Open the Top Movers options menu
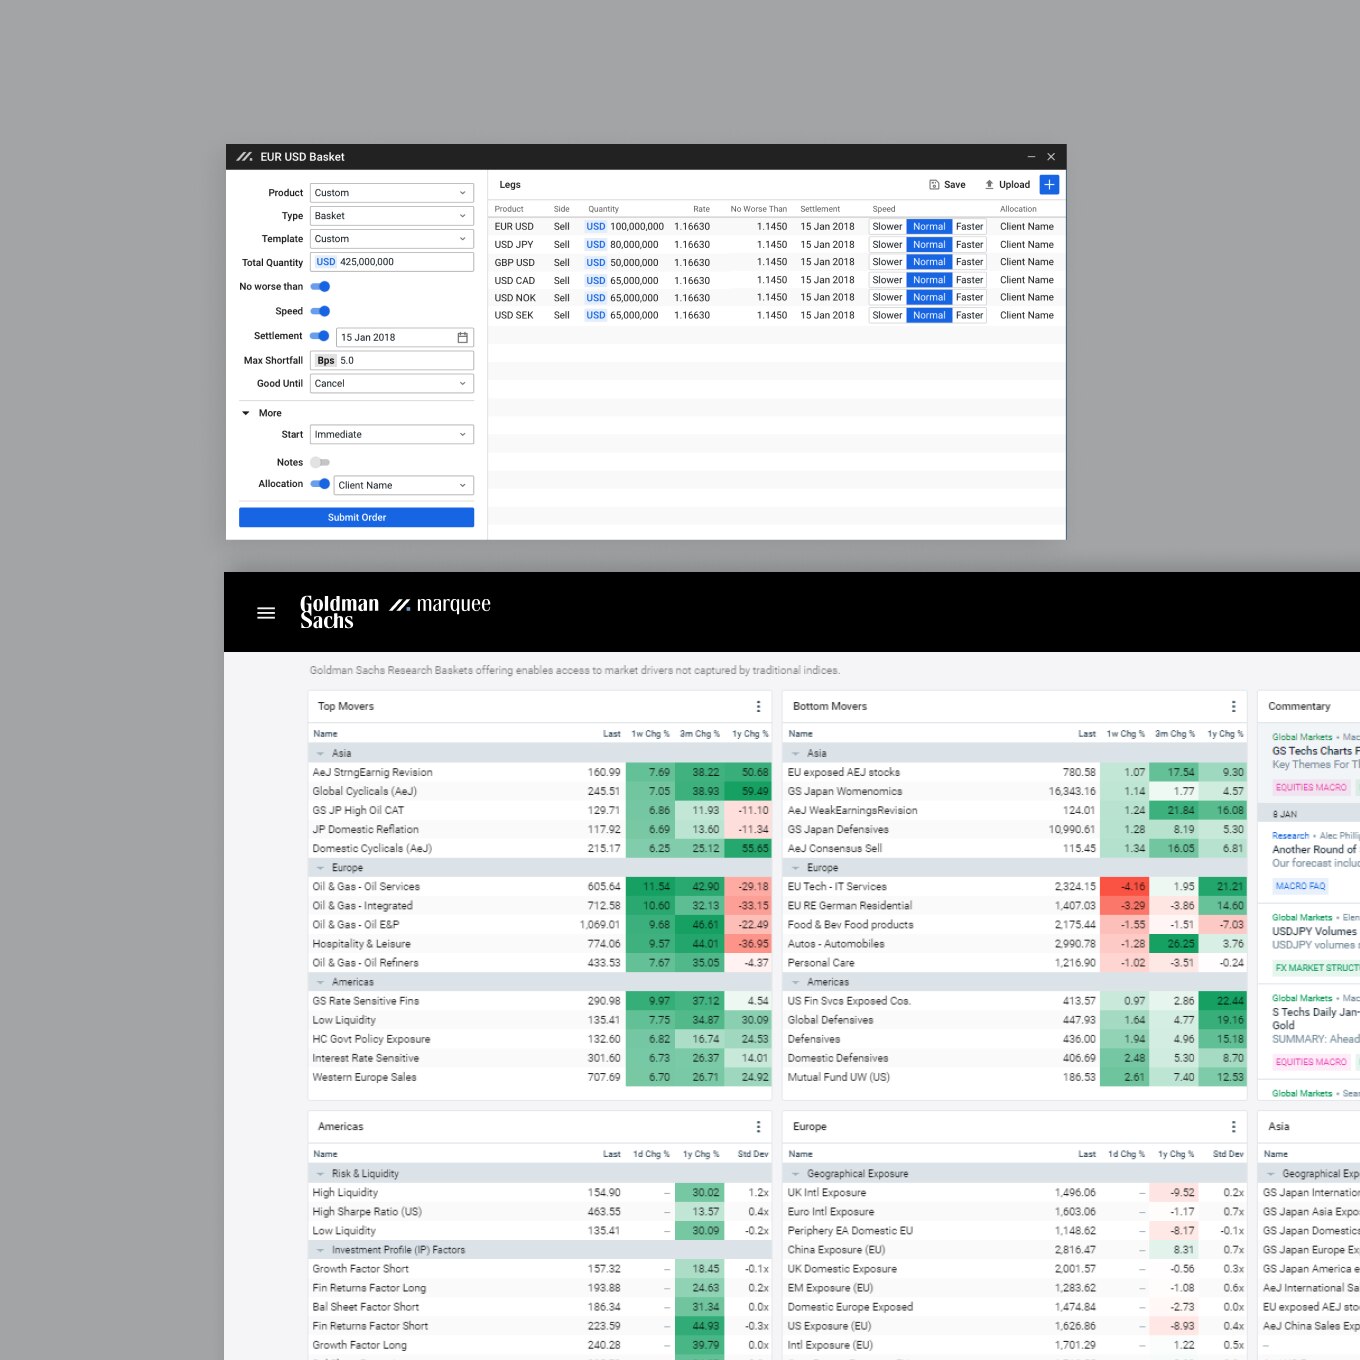 758,707
